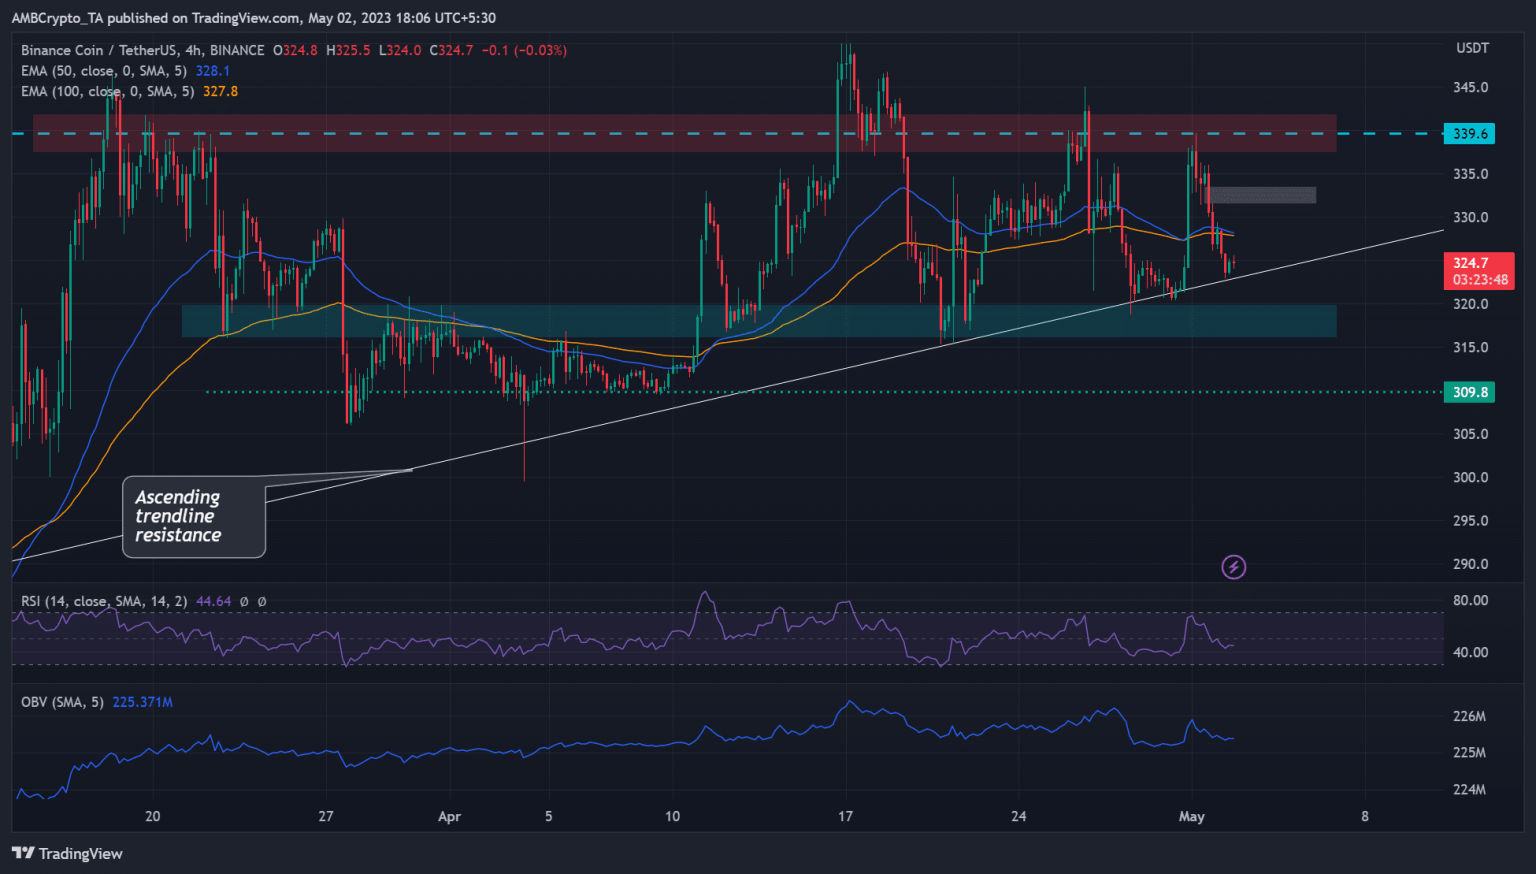The image size is (1536, 874).
Task: Select the EMA 100 indicator legend
Action: tap(104, 91)
